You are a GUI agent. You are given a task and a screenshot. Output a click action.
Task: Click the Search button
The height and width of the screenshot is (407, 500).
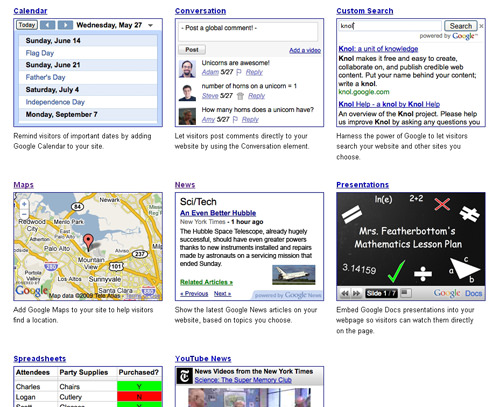click(x=461, y=26)
